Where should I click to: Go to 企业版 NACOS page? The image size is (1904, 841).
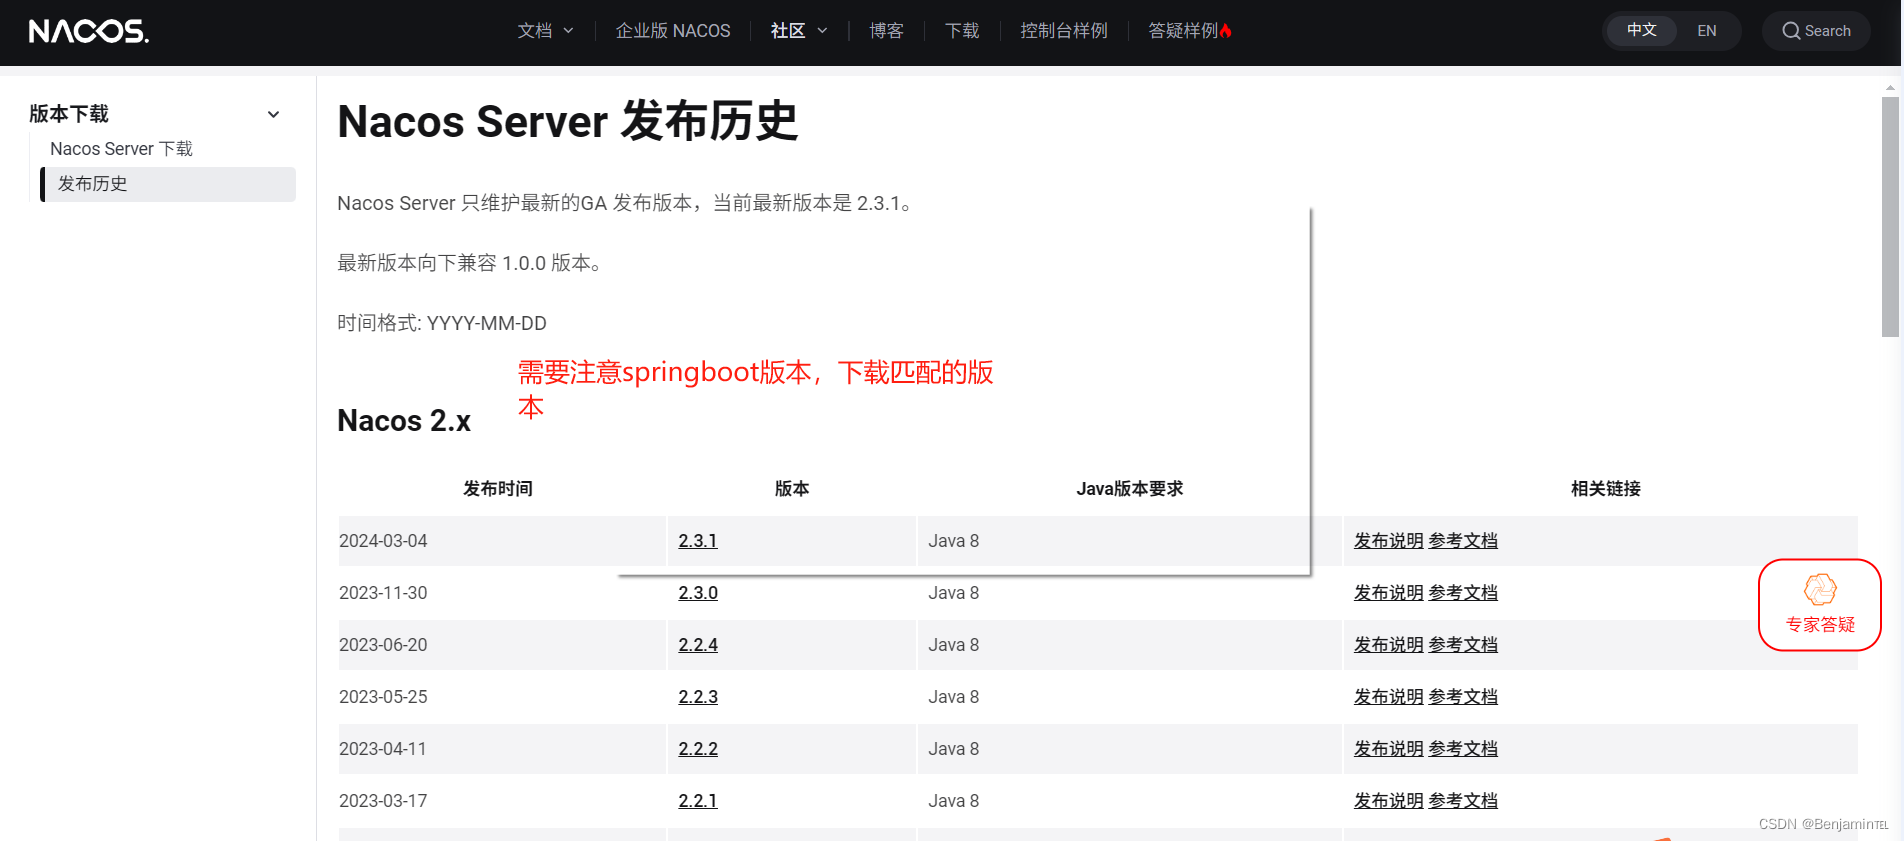pos(673,31)
